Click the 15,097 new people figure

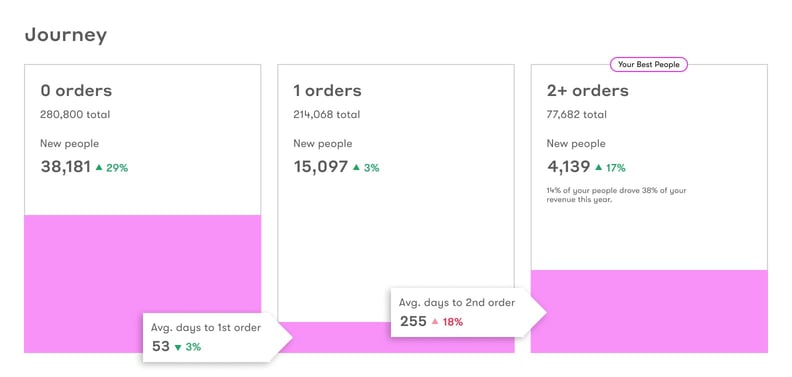[321, 167]
